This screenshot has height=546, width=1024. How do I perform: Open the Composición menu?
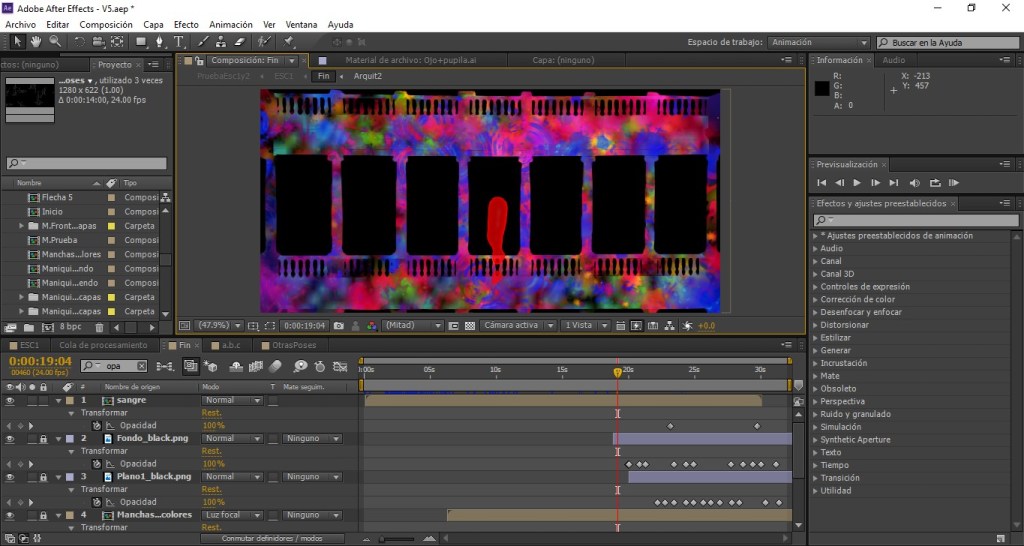[105, 24]
